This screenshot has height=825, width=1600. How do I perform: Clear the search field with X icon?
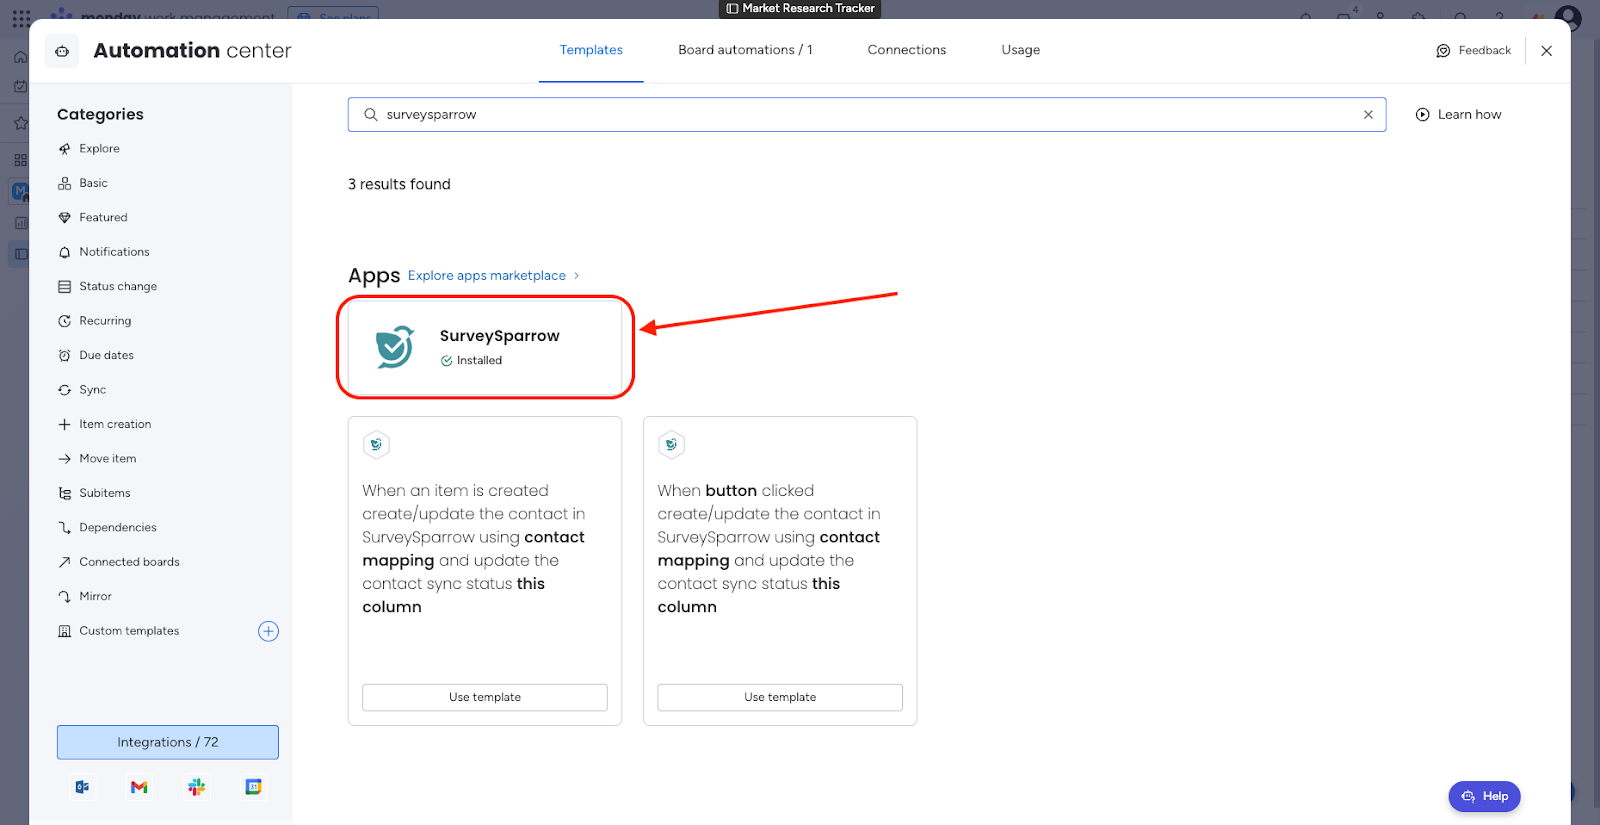[1368, 115]
